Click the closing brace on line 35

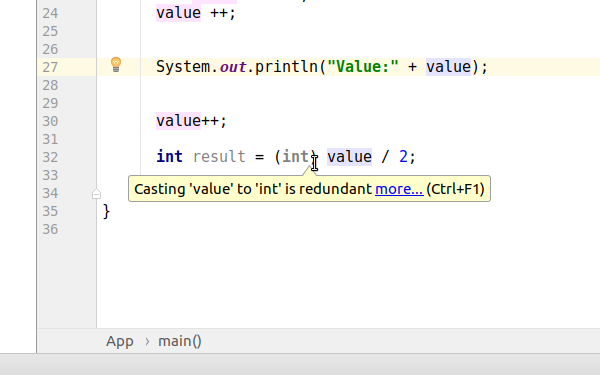(106, 211)
